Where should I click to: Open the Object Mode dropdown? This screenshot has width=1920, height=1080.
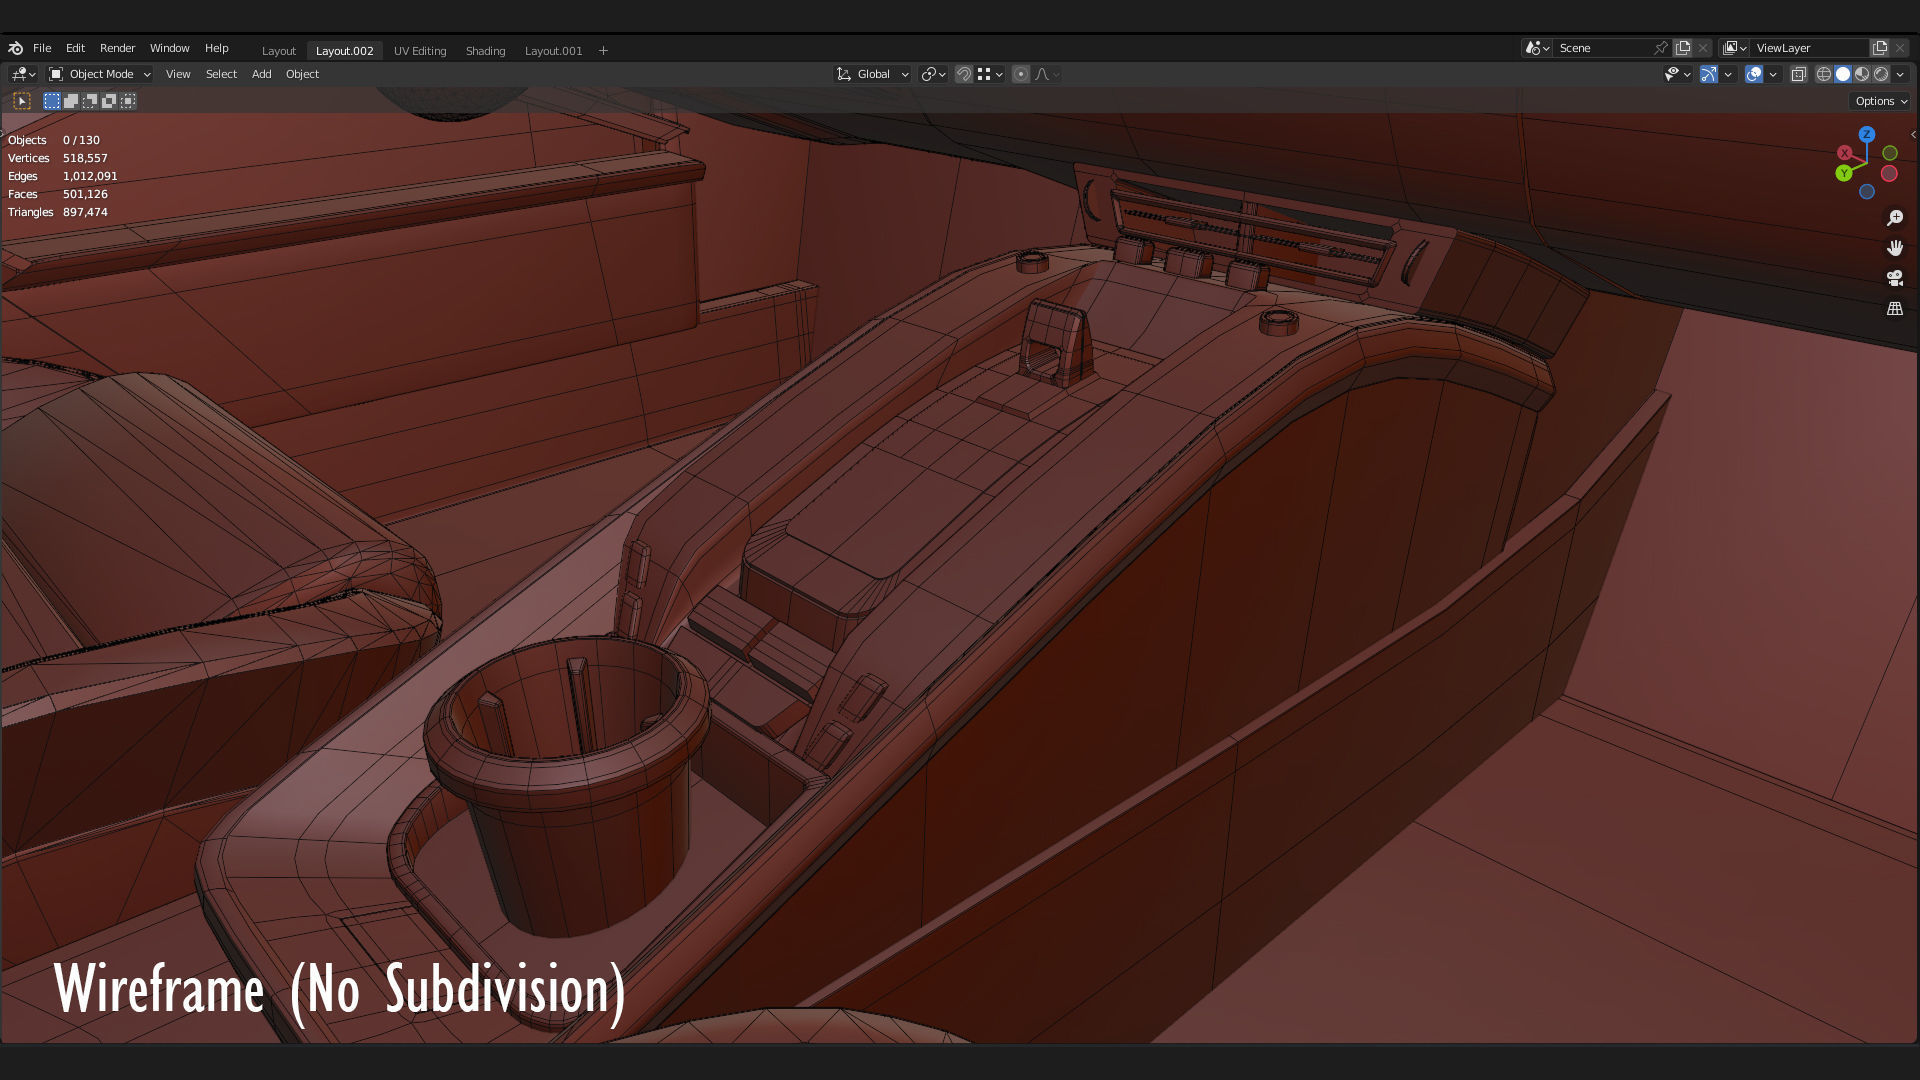pyautogui.click(x=100, y=74)
